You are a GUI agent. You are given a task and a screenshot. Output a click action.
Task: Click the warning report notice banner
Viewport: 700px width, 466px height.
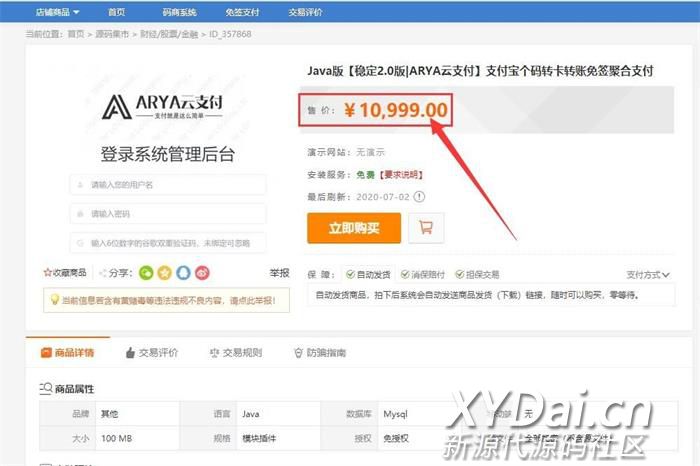pos(167,300)
